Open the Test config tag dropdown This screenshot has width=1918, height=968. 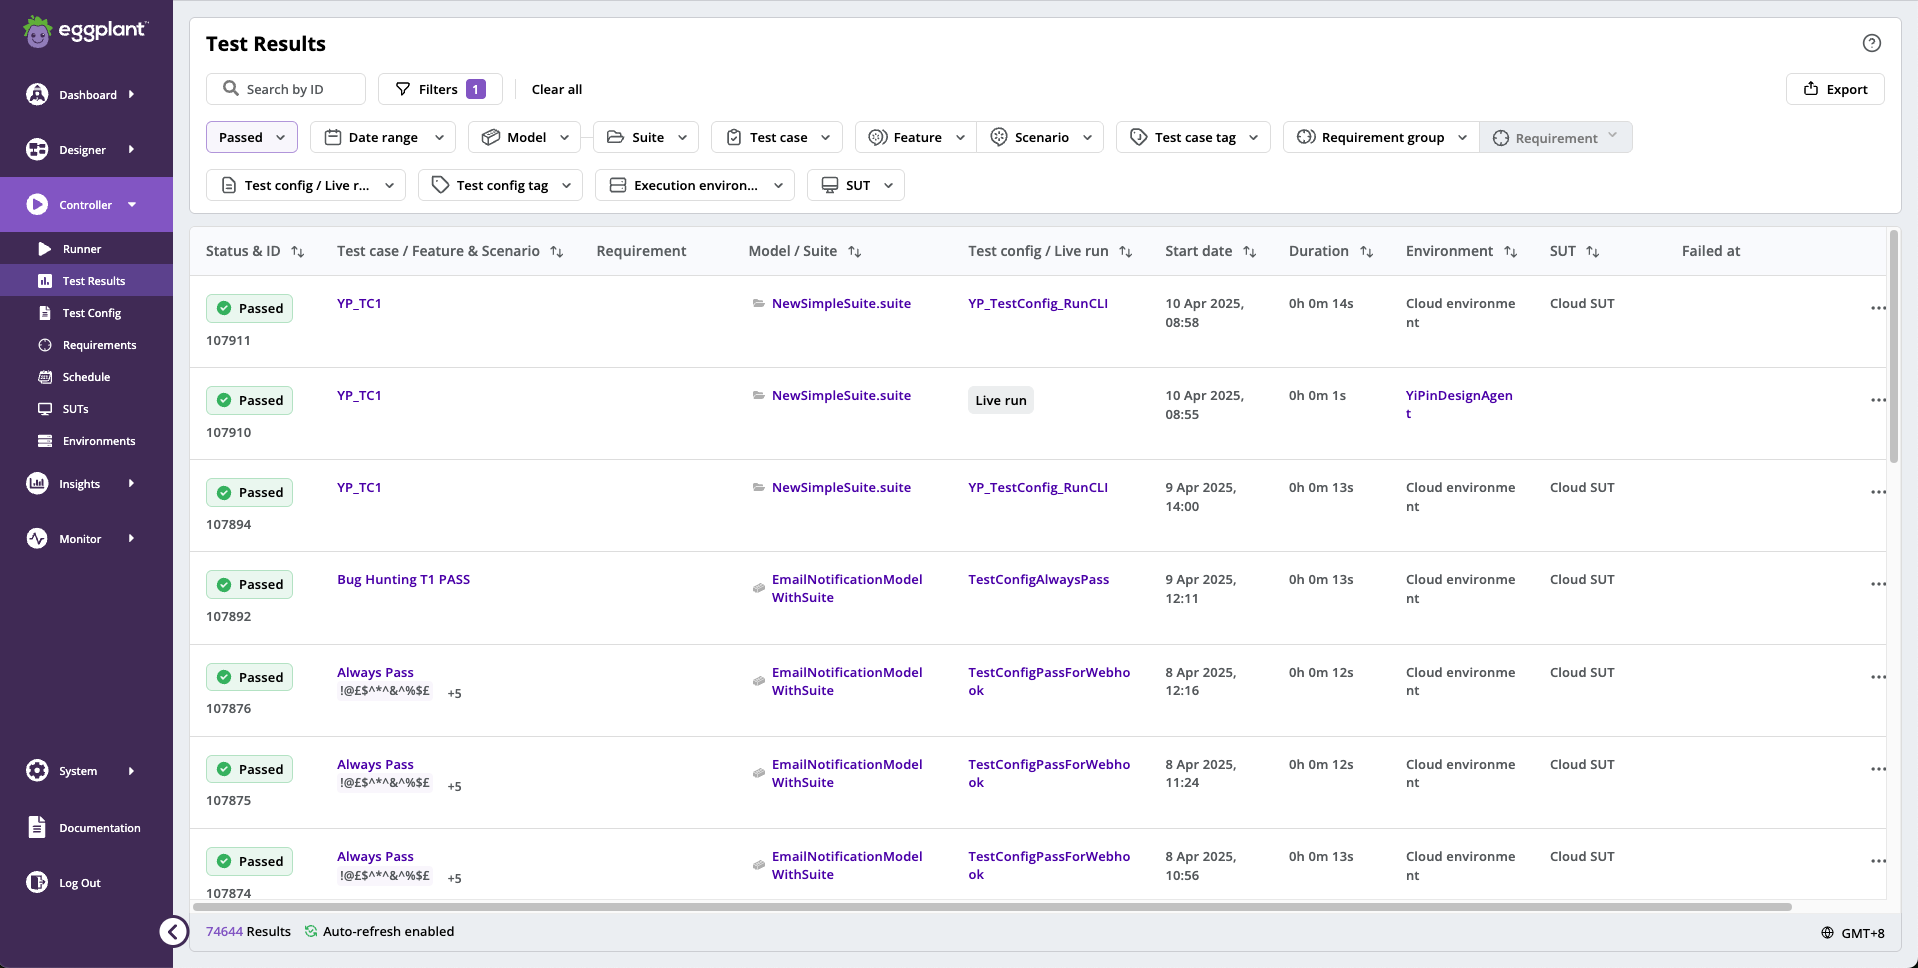(x=500, y=185)
